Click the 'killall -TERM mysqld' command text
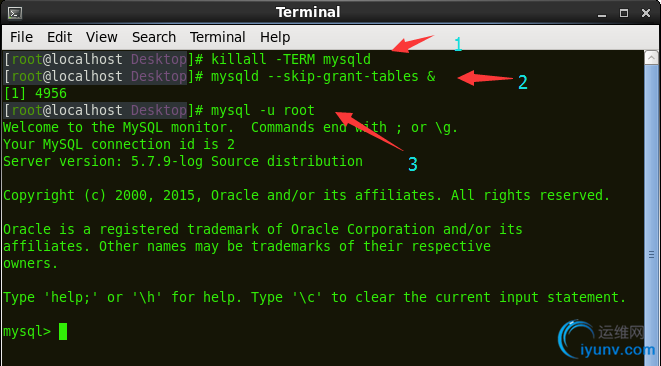The height and width of the screenshot is (366, 661). tap(291, 59)
